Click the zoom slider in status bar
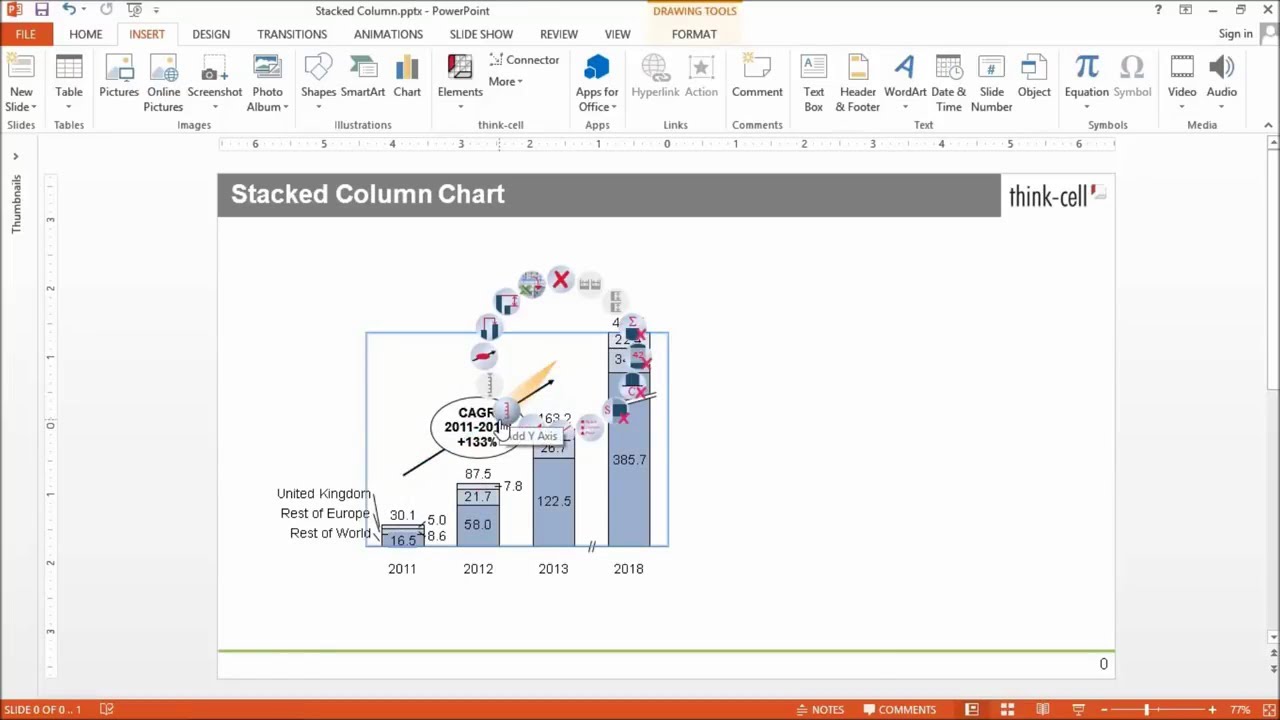The height and width of the screenshot is (720, 1280). tap(1146, 710)
